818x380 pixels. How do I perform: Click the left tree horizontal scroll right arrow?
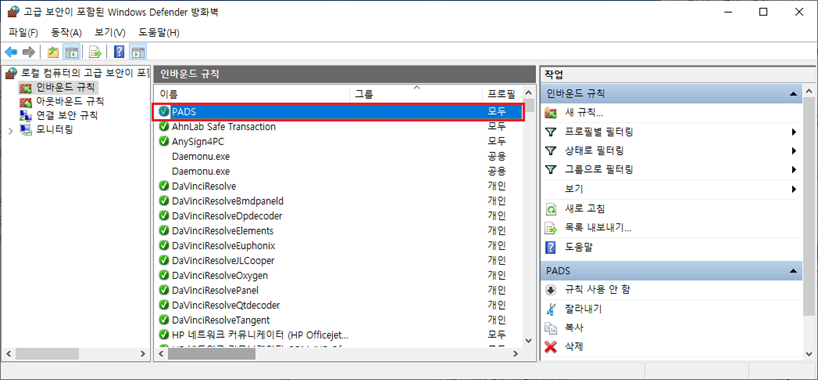click(x=143, y=353)
